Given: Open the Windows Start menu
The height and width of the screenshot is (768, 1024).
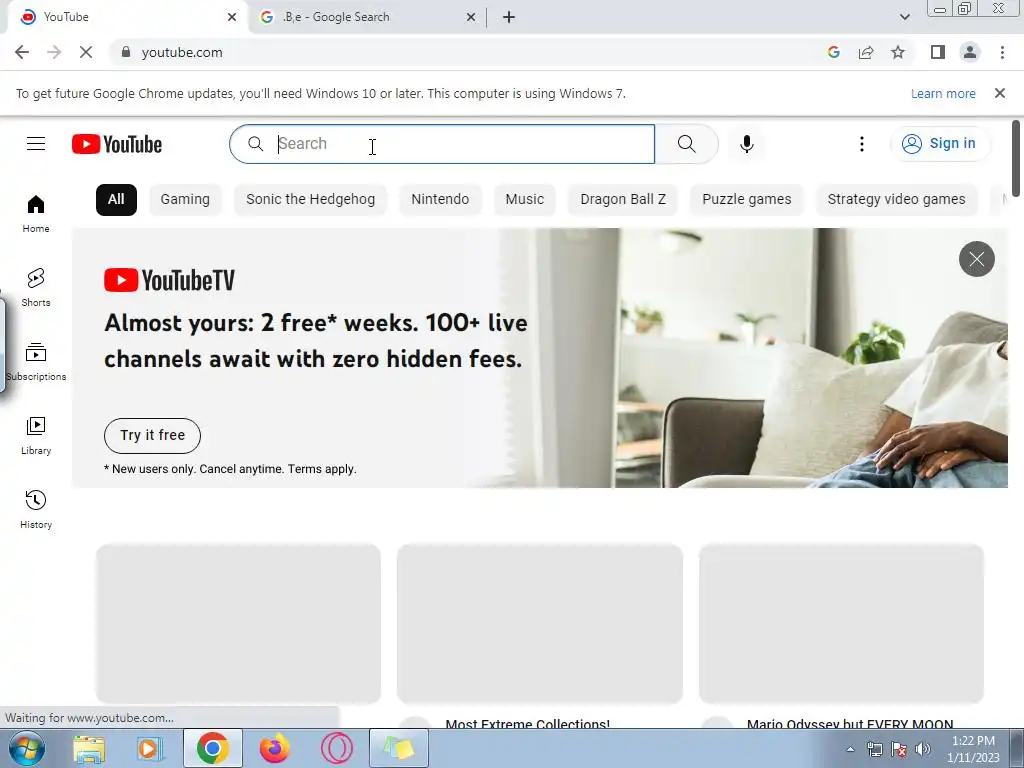Looking at the screenshot, I should pyautogui.click(x=27, y=748).
